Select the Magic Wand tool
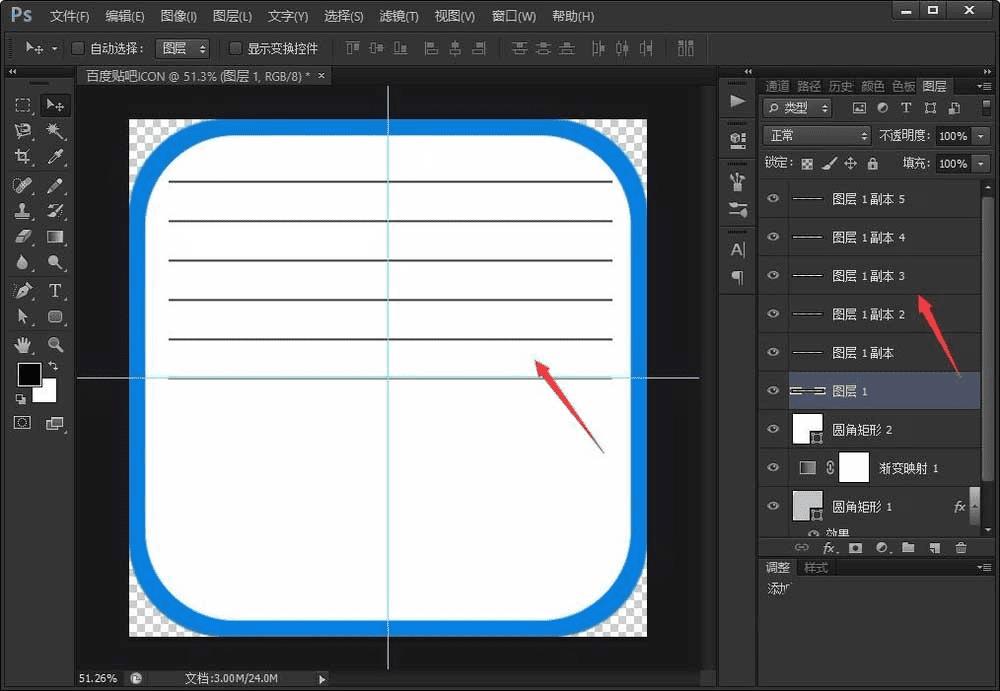The width and height of the screenshot is (1000, 691). 55,131
